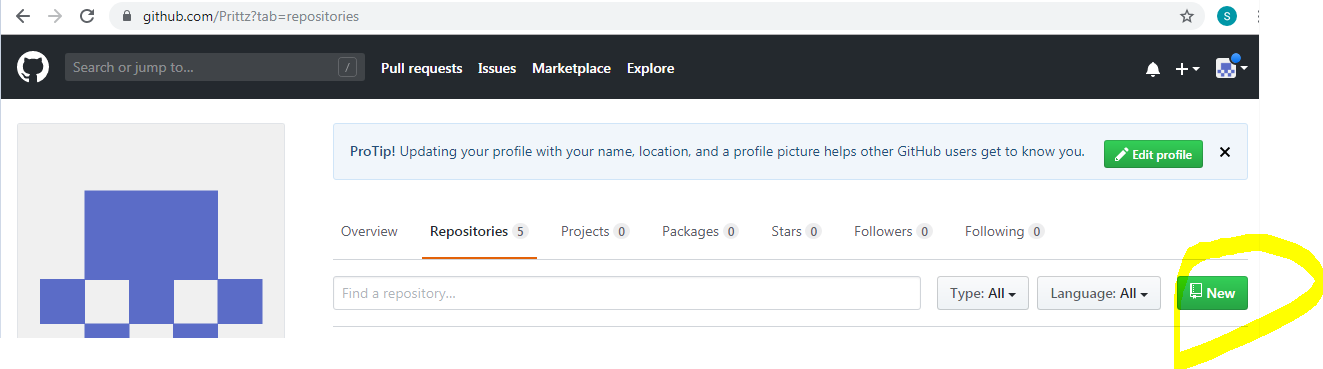Open the Chrome profile avatar S

[x=1227, y=16]
